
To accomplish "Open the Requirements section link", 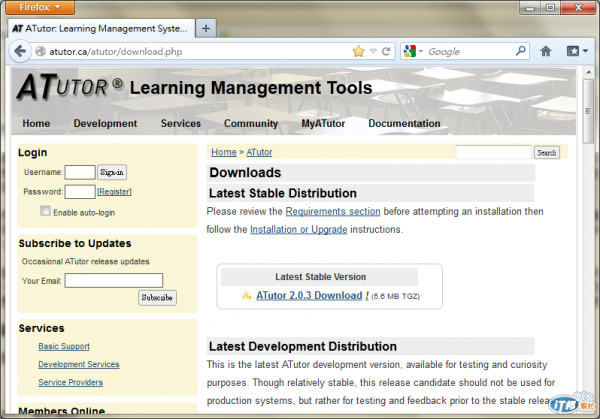I will tap(333, 212).
